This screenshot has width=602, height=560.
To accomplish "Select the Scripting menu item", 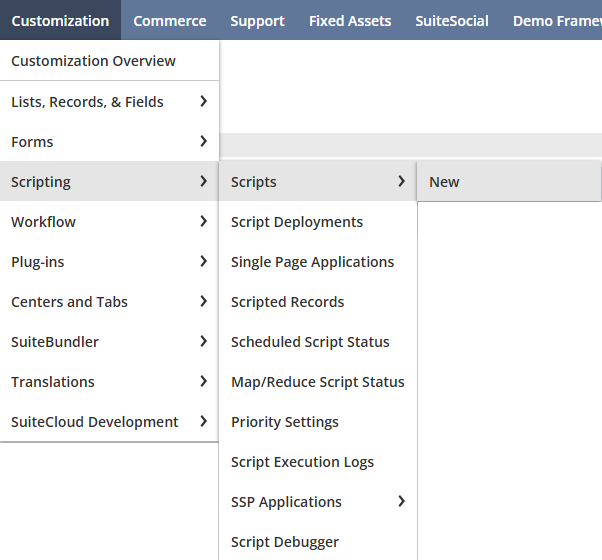I will (109, 182).
